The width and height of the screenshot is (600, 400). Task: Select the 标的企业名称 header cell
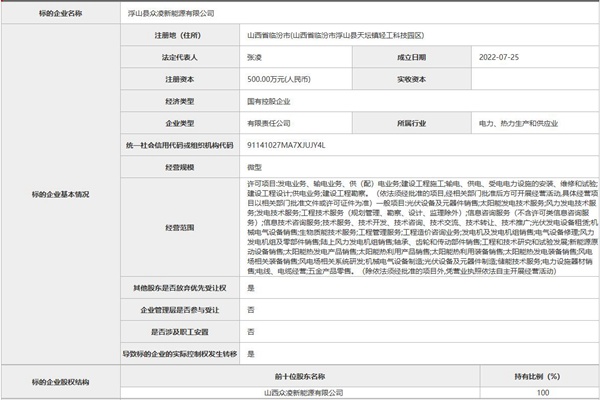pyautogui.click(x=62, y=15)
